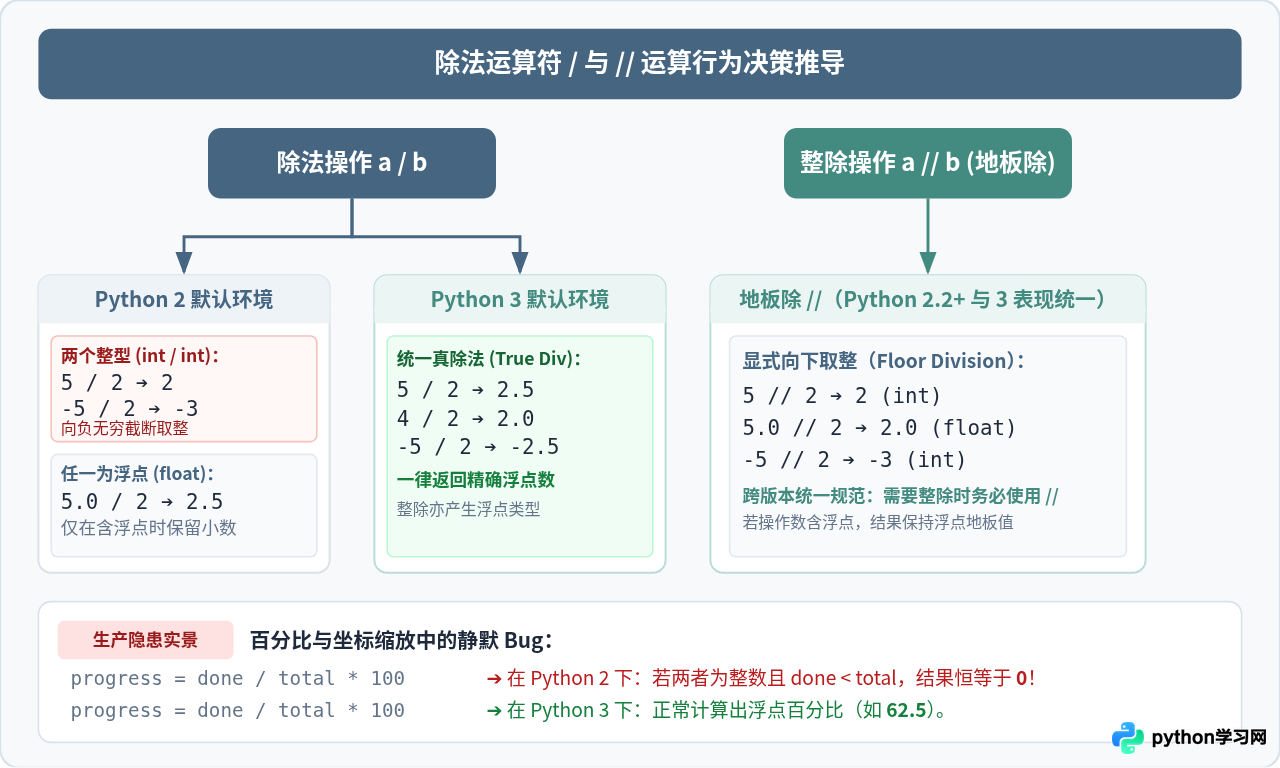This screenshot has width=1280, height=768.
Task: Click the line "4 / 2 → 2.0"
Action: pyautogui.click(x=466, y=418)
